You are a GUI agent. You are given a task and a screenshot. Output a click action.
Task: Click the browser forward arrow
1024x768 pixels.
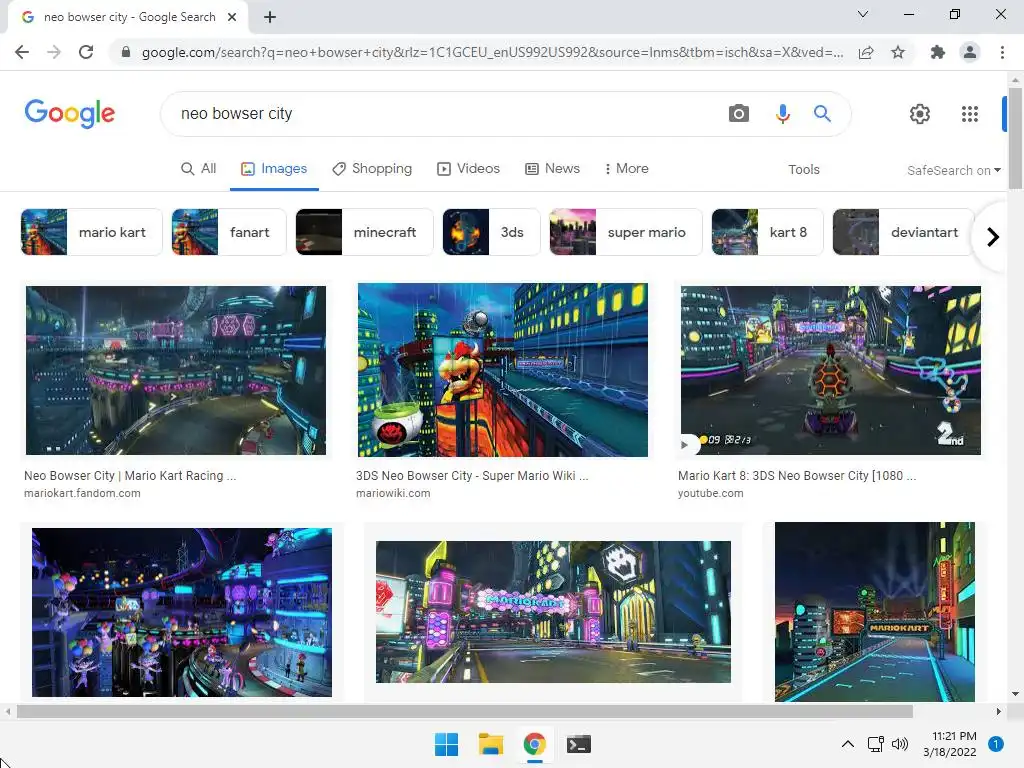(x=54, y=52)
